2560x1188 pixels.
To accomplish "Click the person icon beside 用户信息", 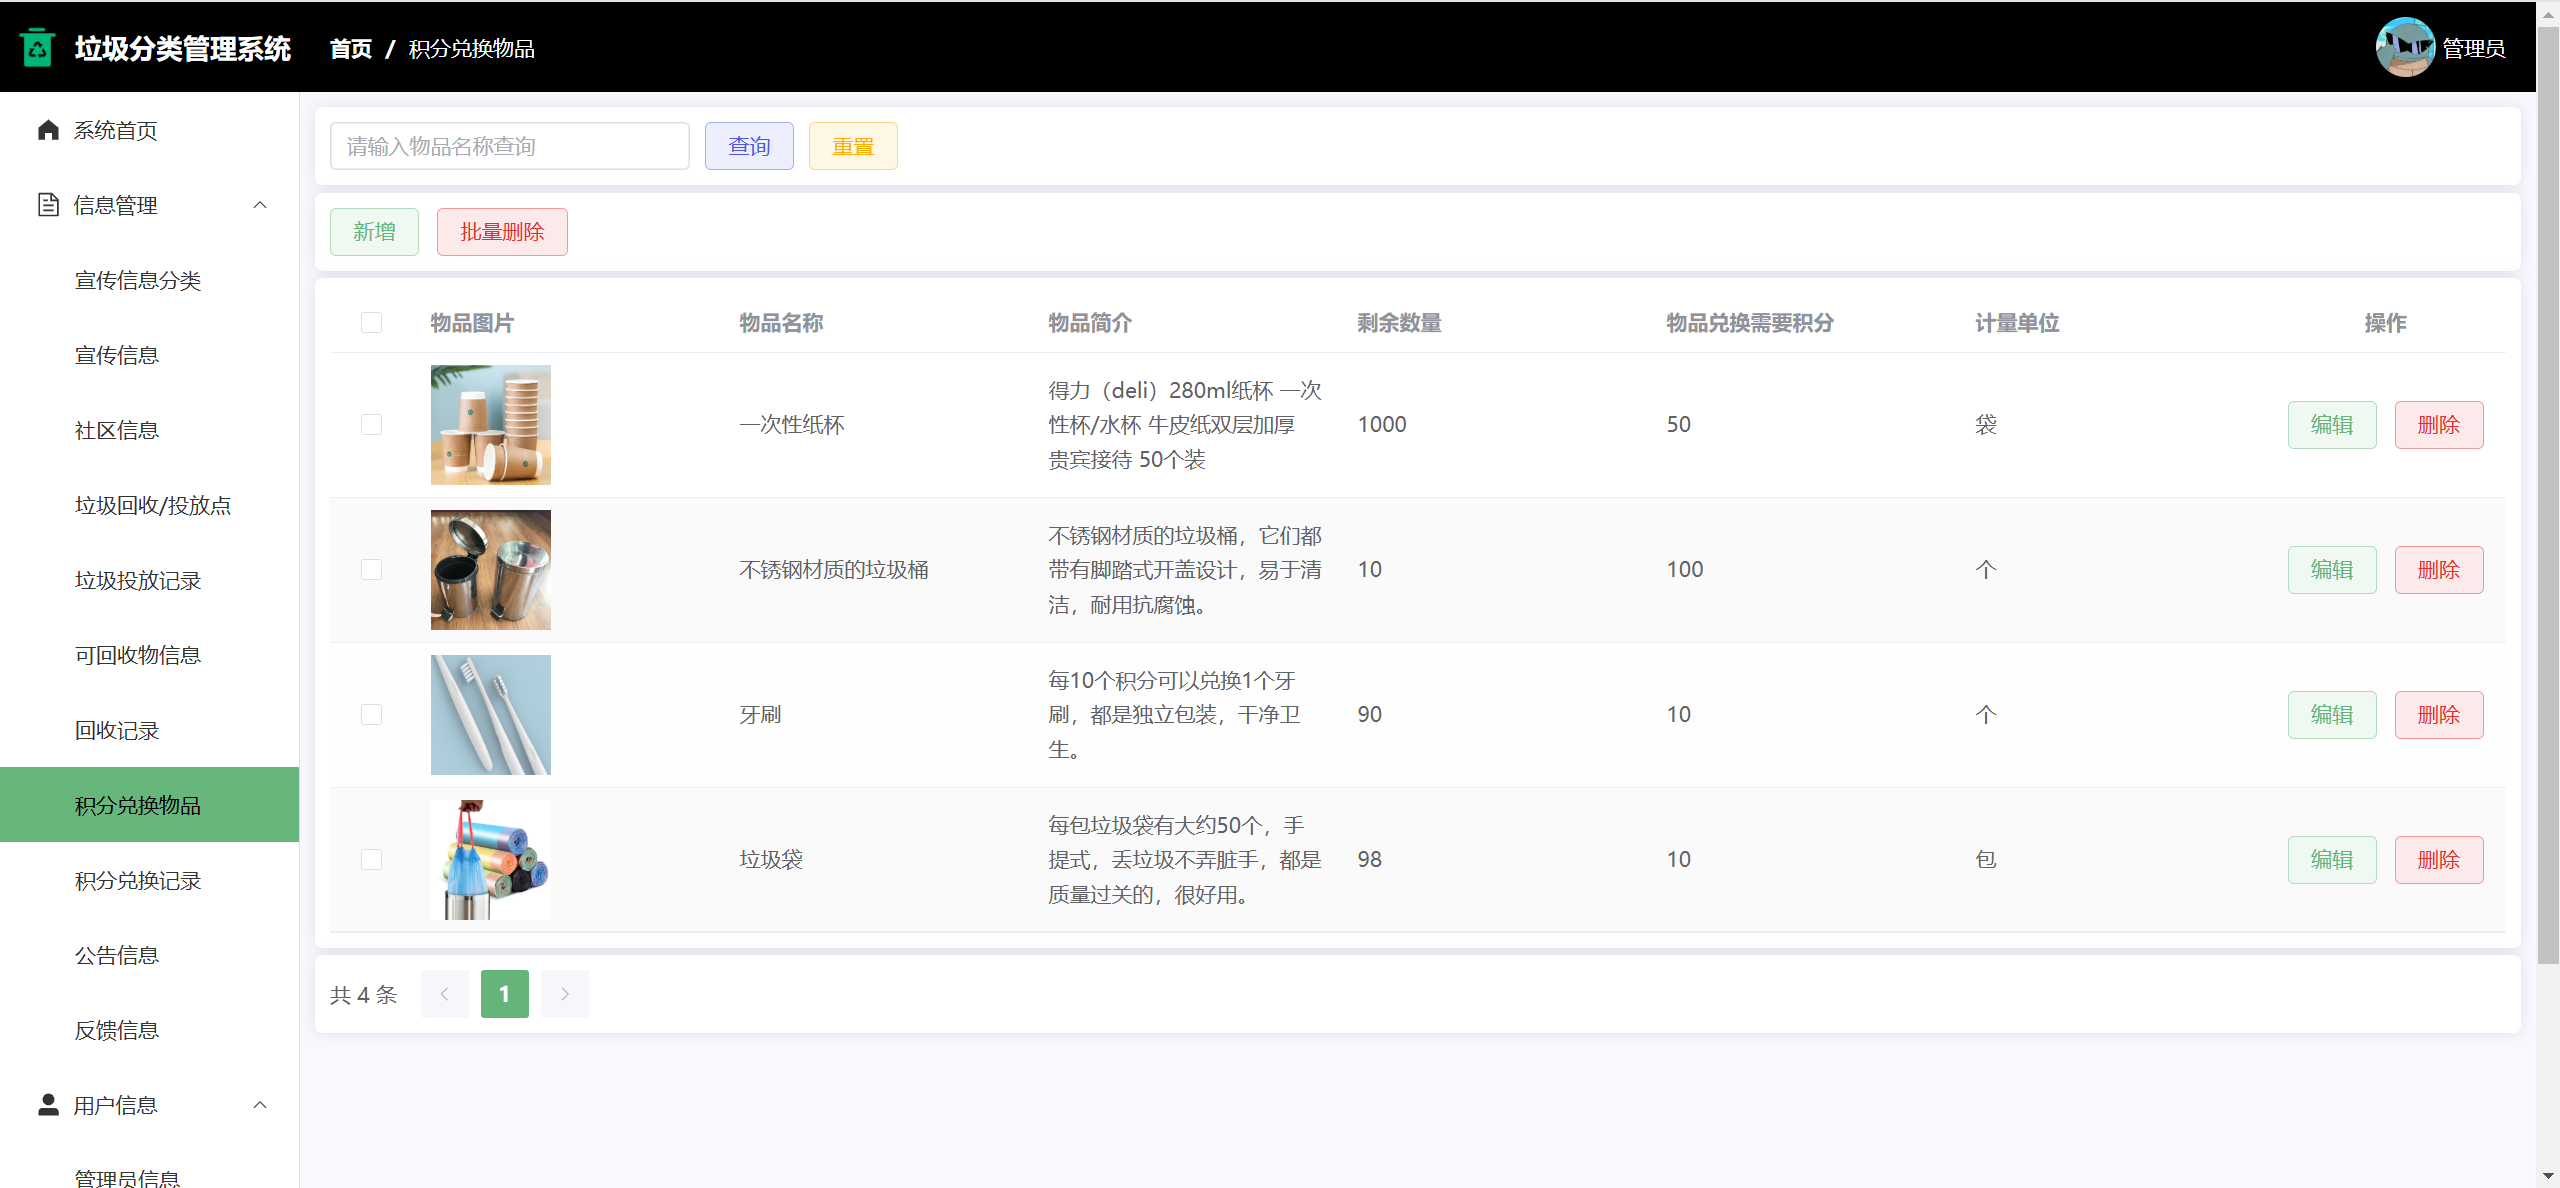I will (x=48, y=1105).
